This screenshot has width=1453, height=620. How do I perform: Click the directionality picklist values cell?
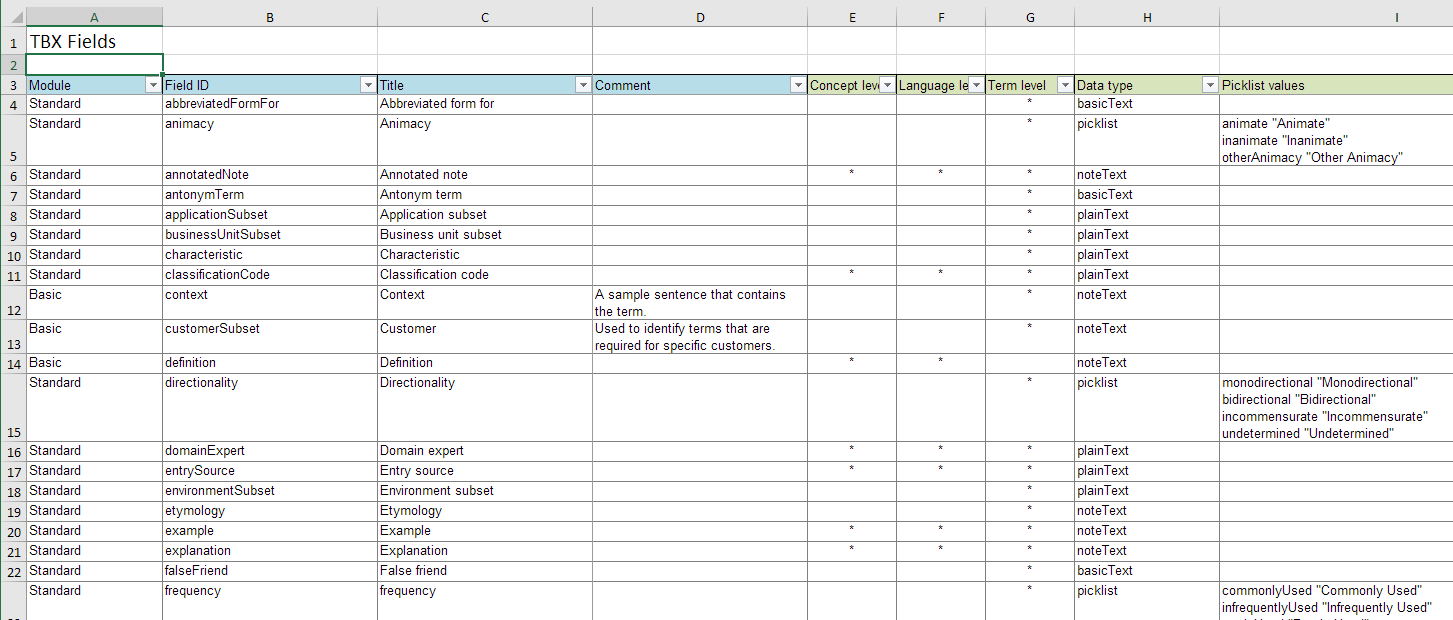1330,408
